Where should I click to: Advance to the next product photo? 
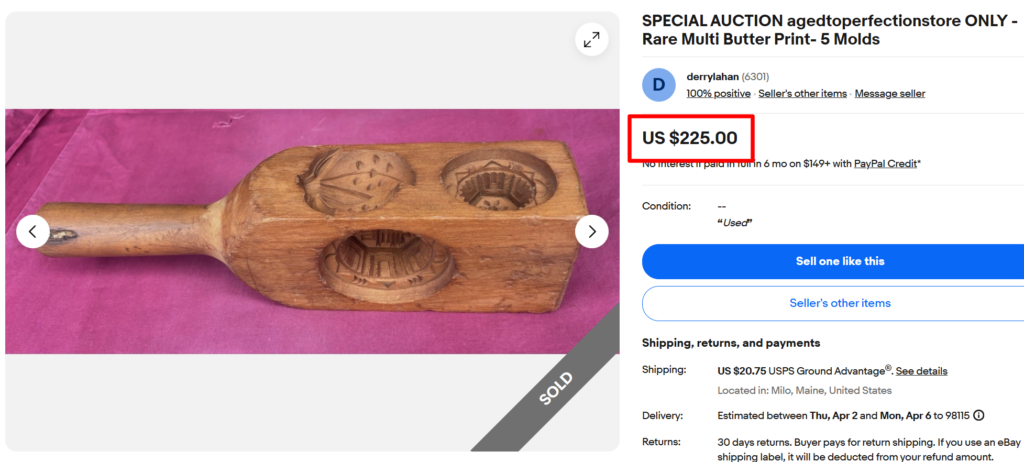click(592, 232)
